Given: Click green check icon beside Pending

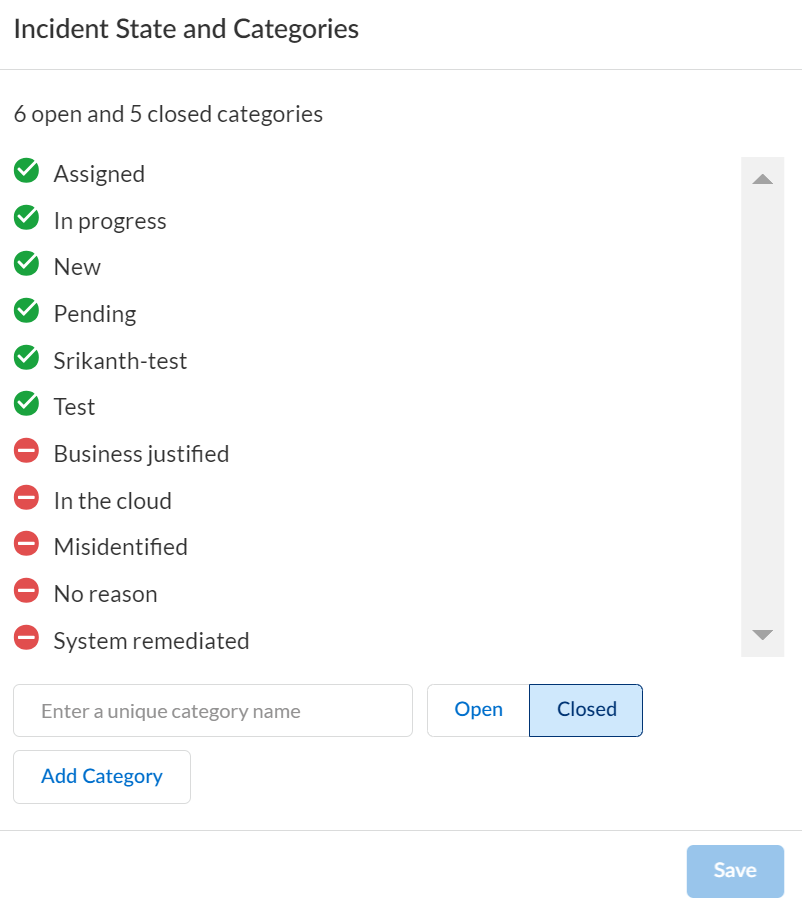Looking at the screenshot, I should (x=26, y=311).
